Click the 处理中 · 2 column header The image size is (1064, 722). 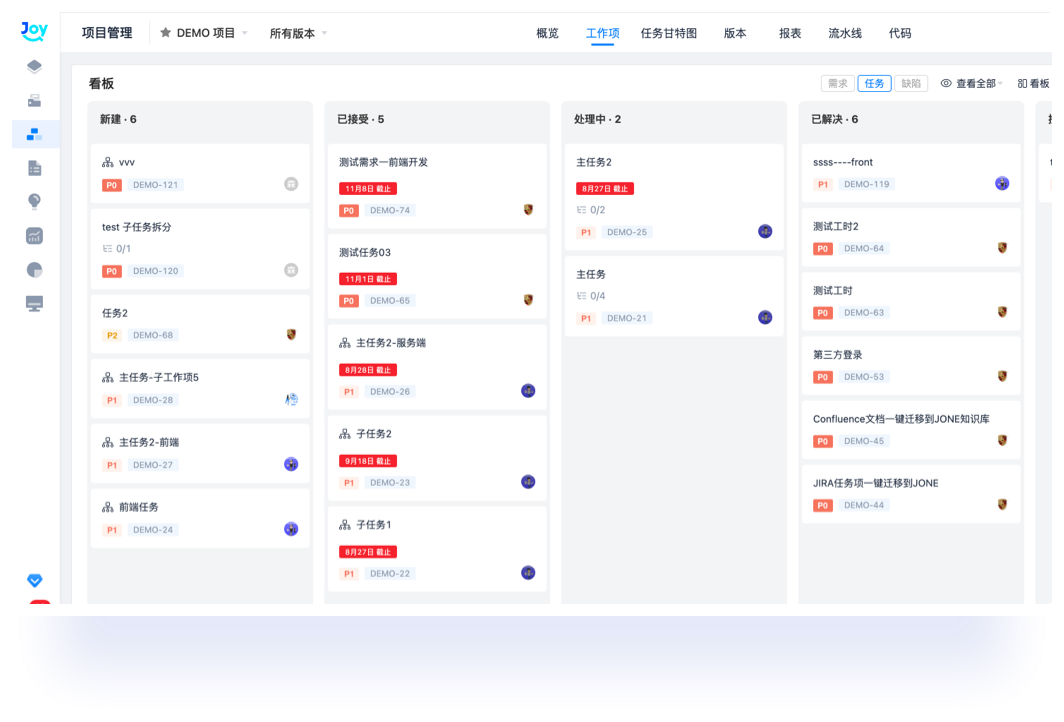(x=597, y=119)
